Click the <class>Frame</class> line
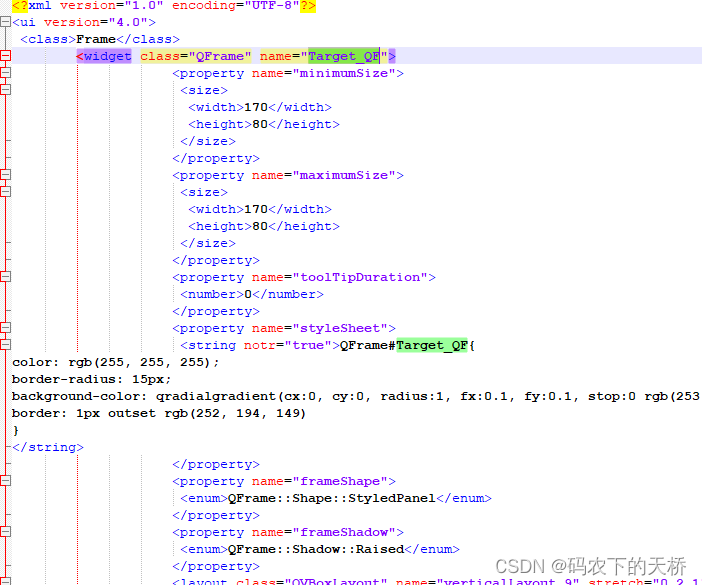The height and width of the screenshot is (585, 702). (100, 39)
